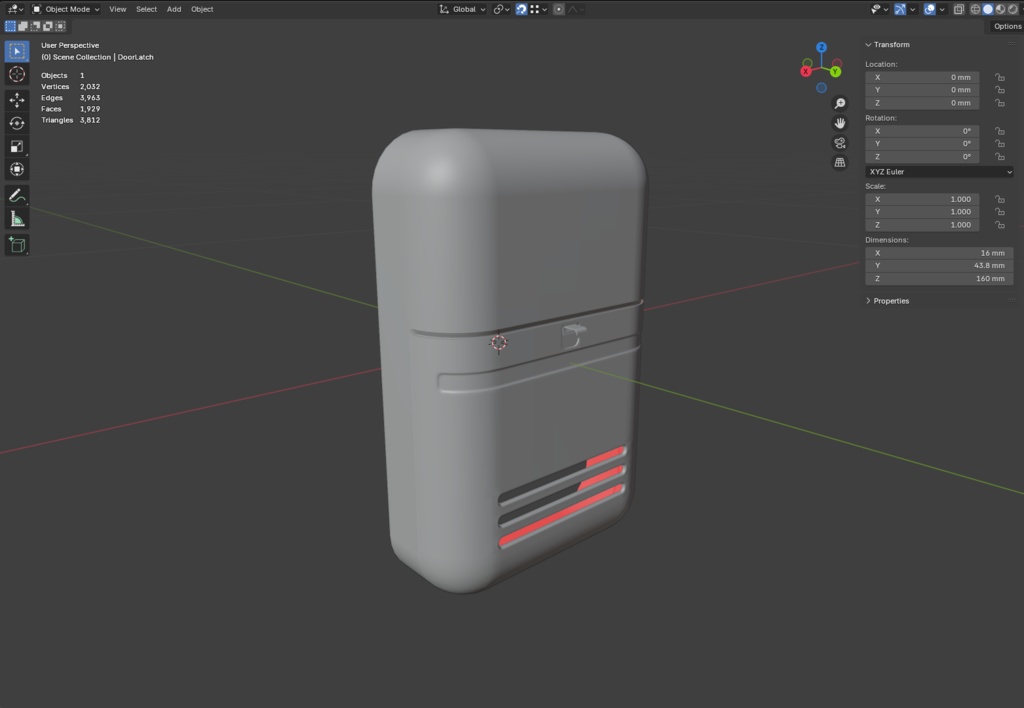The height and width of the screenshot is (708, 1024).
Task: Open the Global orientation selector
Action: click(463, 9)
